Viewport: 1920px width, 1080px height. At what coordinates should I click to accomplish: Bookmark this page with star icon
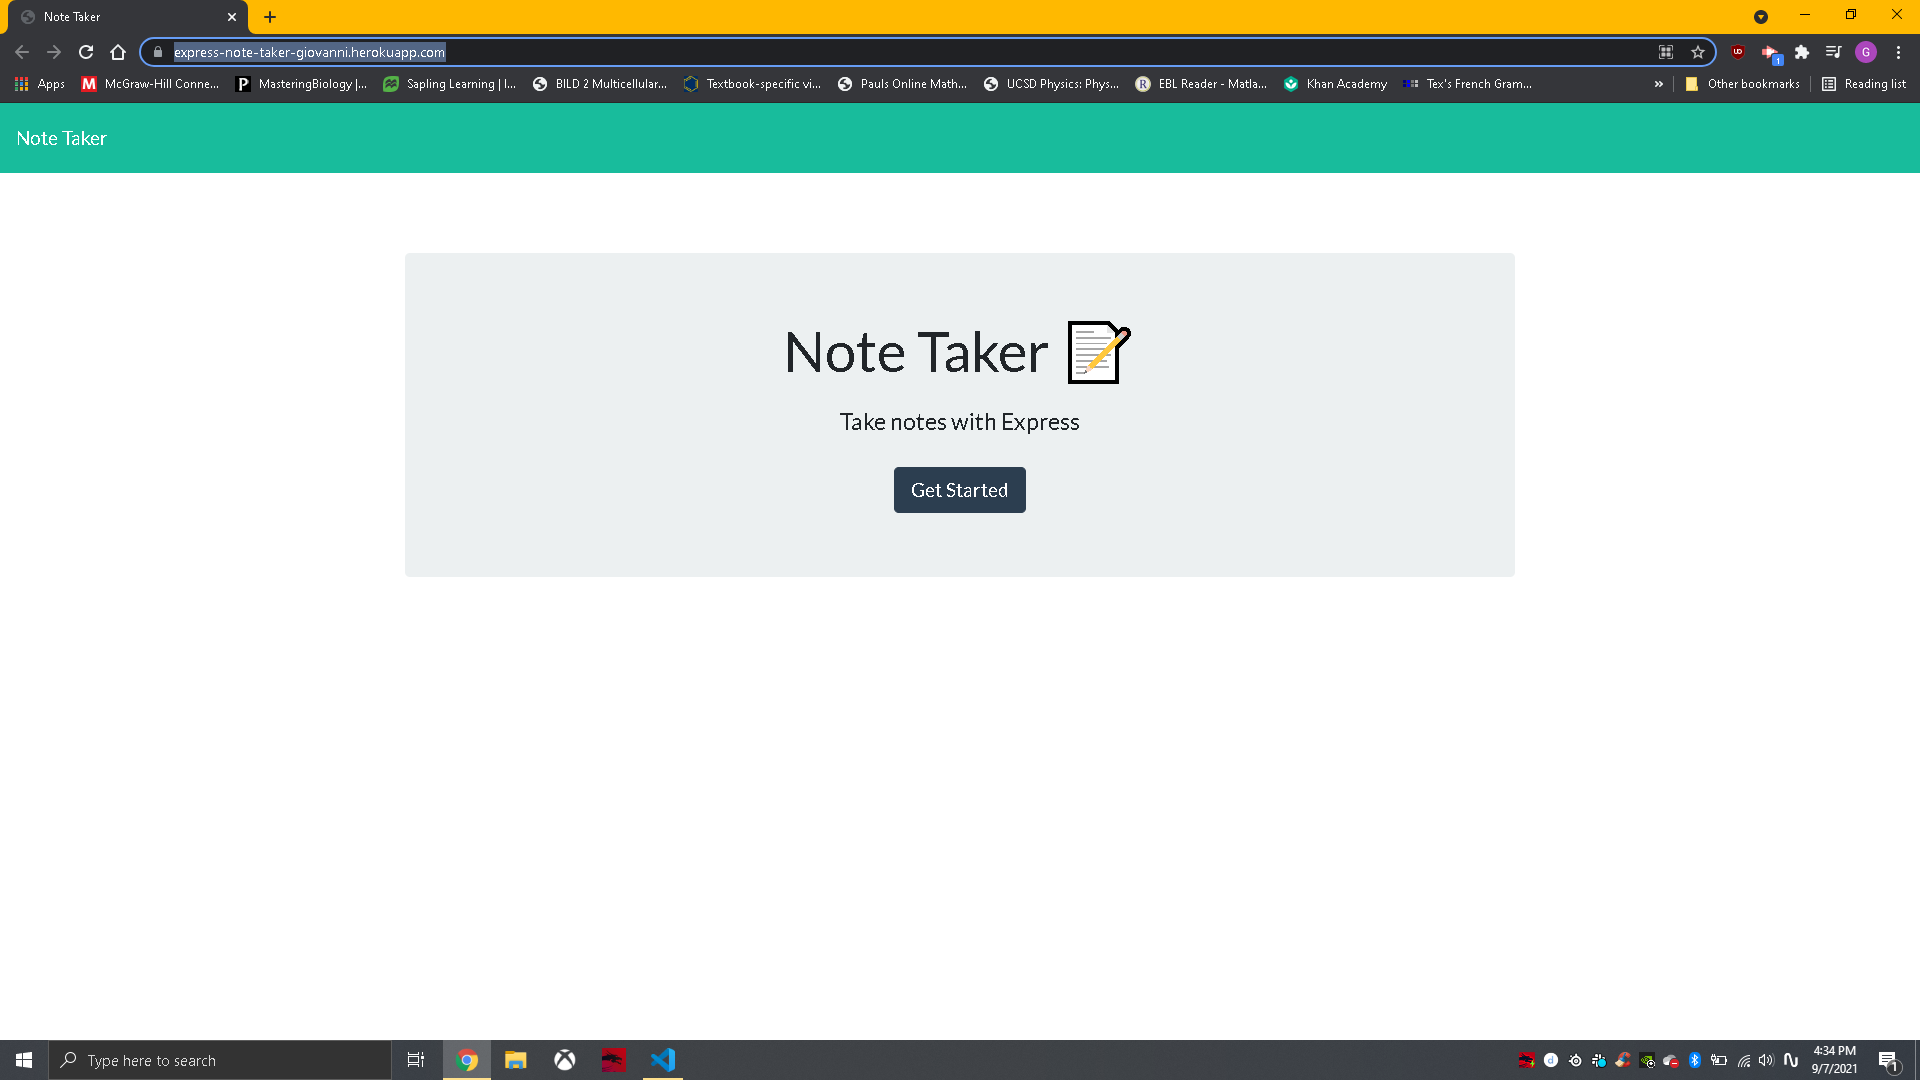(x=1698, y=52)
